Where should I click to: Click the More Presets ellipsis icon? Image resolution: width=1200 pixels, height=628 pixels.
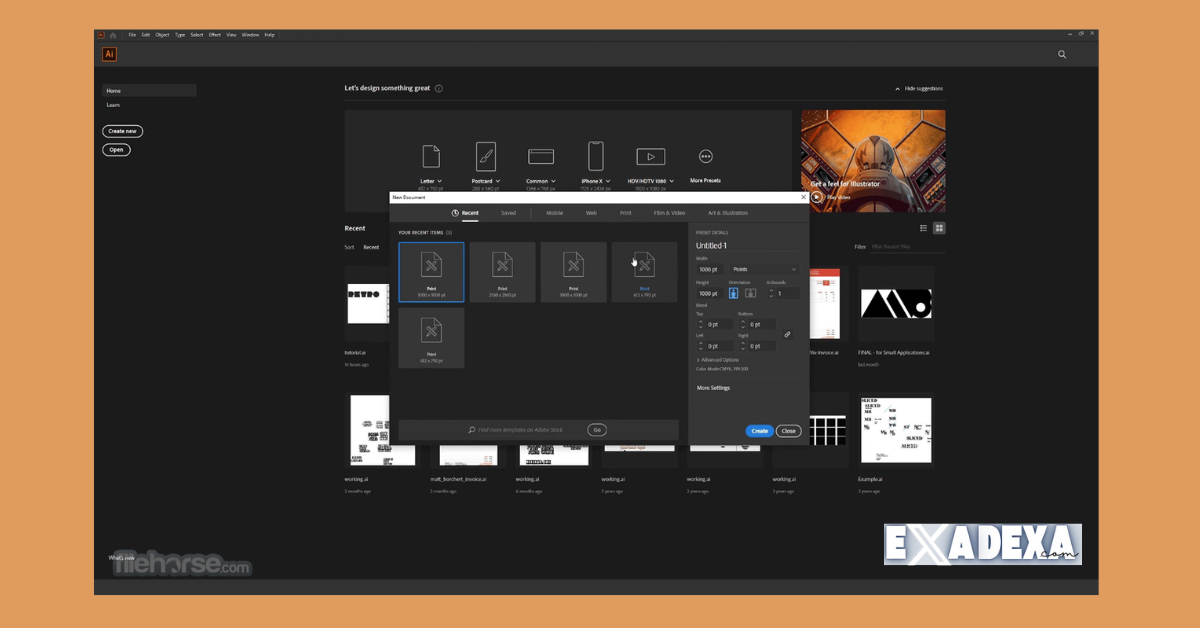pos(705,157)
